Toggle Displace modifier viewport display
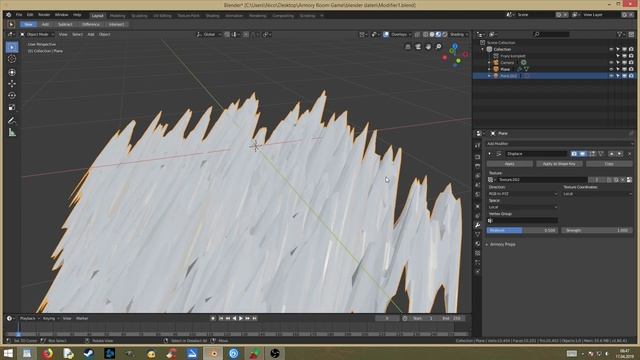 pos(583,154)
